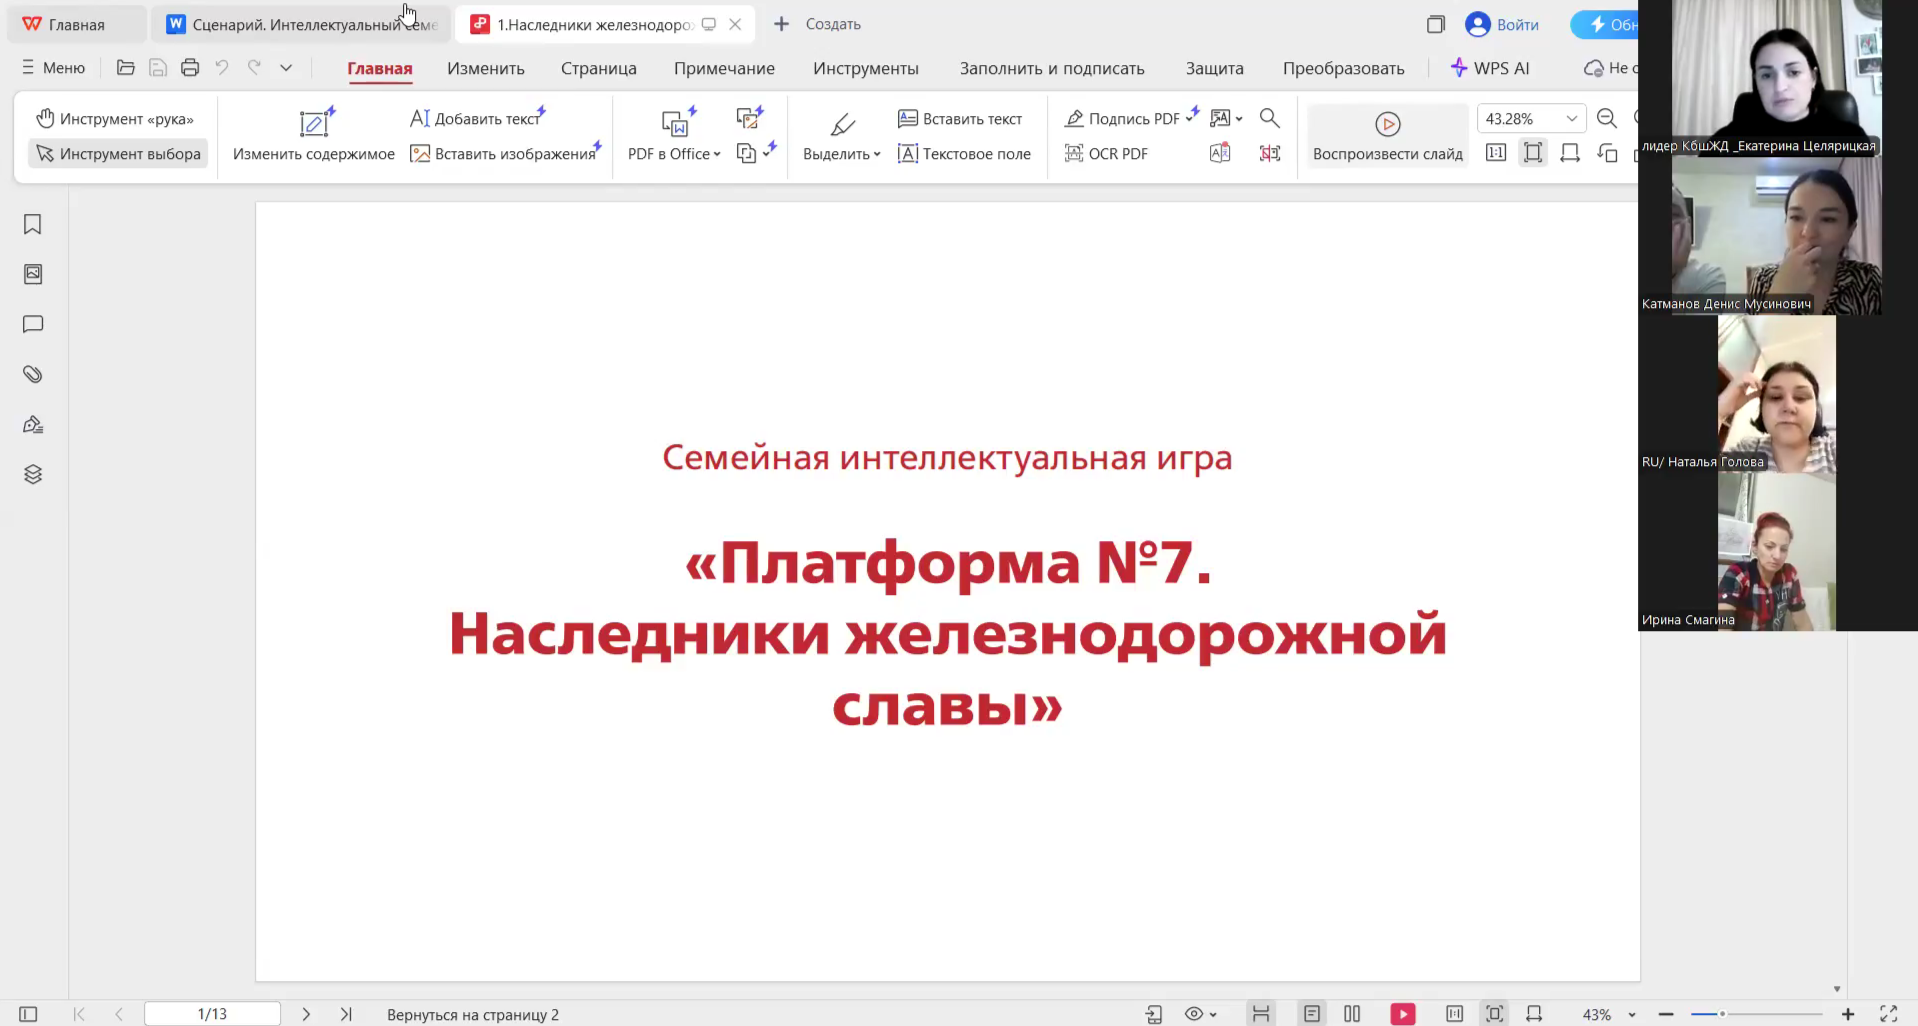This screenshot has height=1026, width=1918.
Task: Open the bookmarks panel in left sidebar
Action: [x=33, y=224]
